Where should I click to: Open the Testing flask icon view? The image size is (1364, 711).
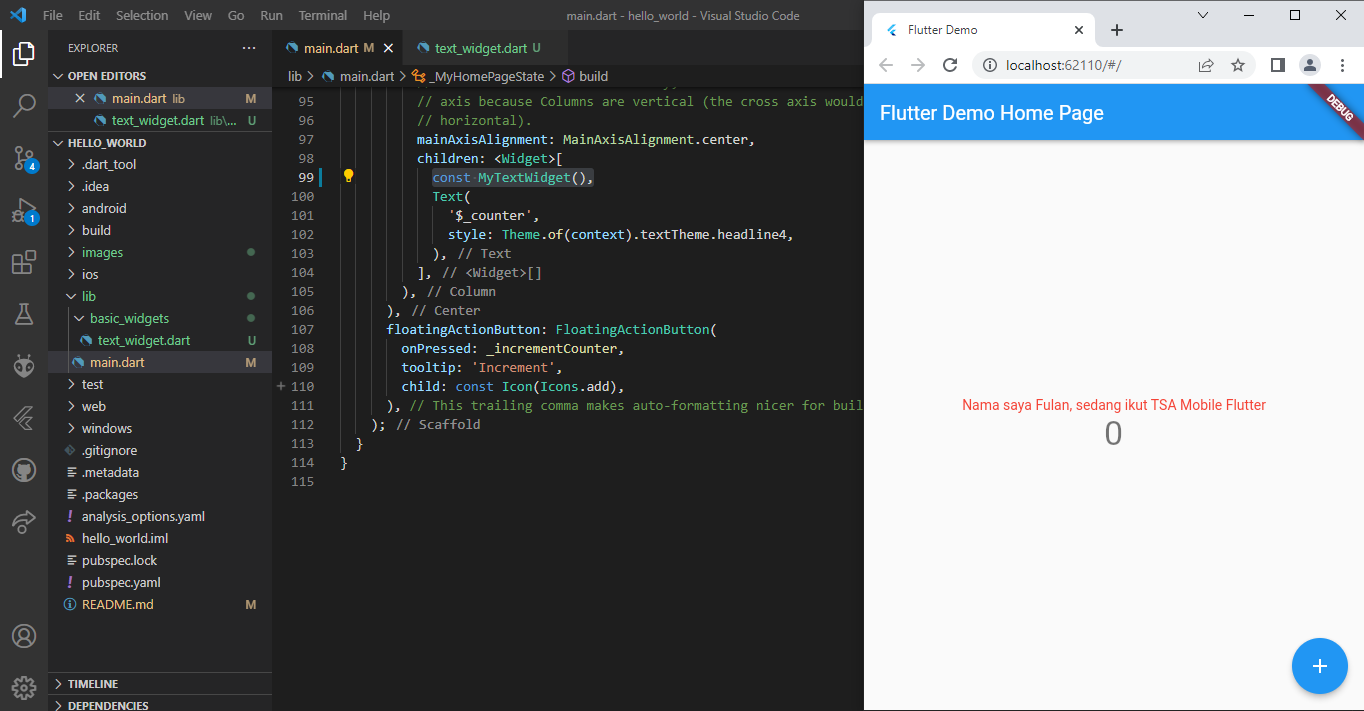pos(24,315)
